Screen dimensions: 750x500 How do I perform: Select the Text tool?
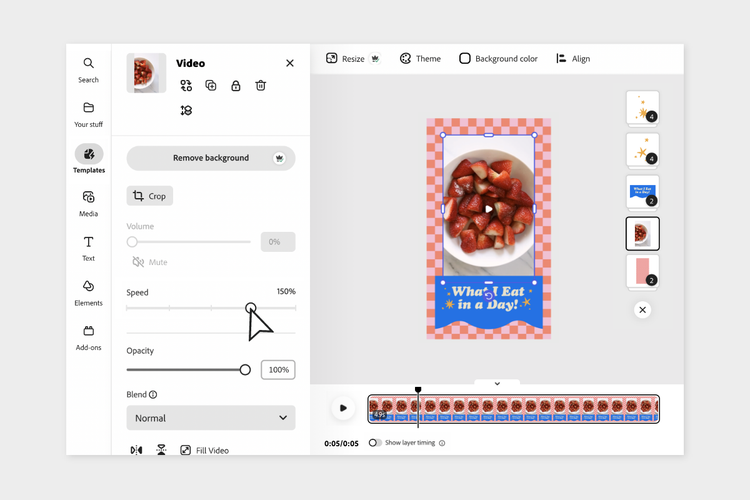(x=88, y=248)
